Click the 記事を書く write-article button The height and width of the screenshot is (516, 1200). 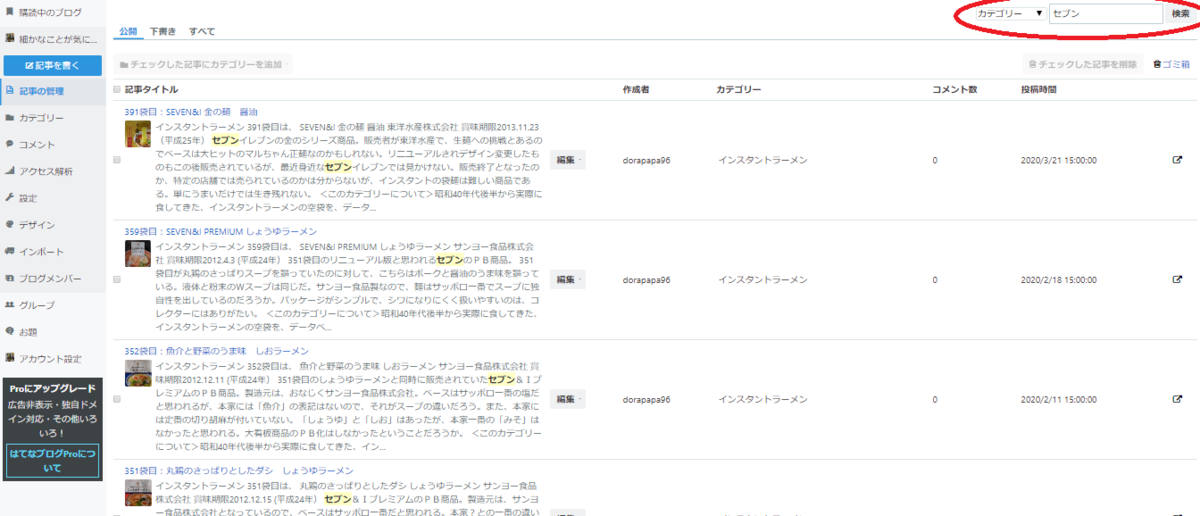[52, 65]
